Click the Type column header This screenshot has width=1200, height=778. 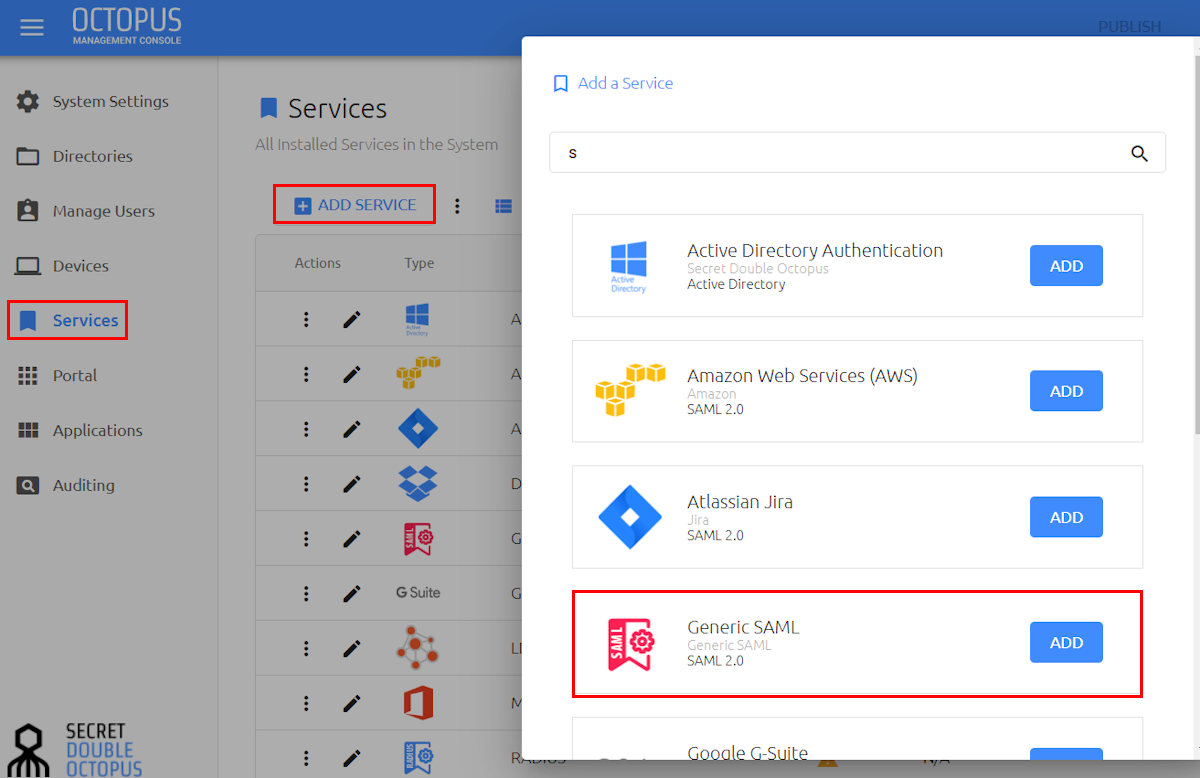coord(419,263)
